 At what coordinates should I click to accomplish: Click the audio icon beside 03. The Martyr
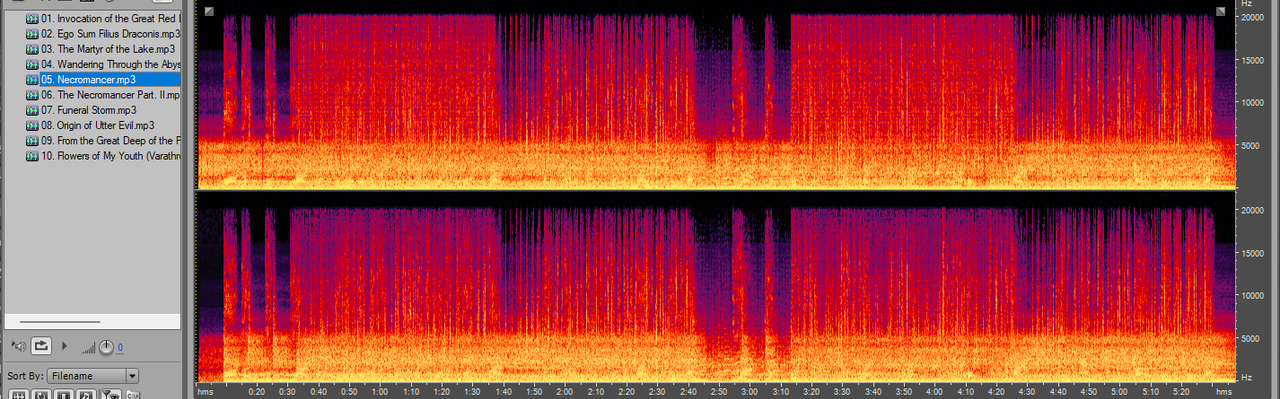(32, 49)
